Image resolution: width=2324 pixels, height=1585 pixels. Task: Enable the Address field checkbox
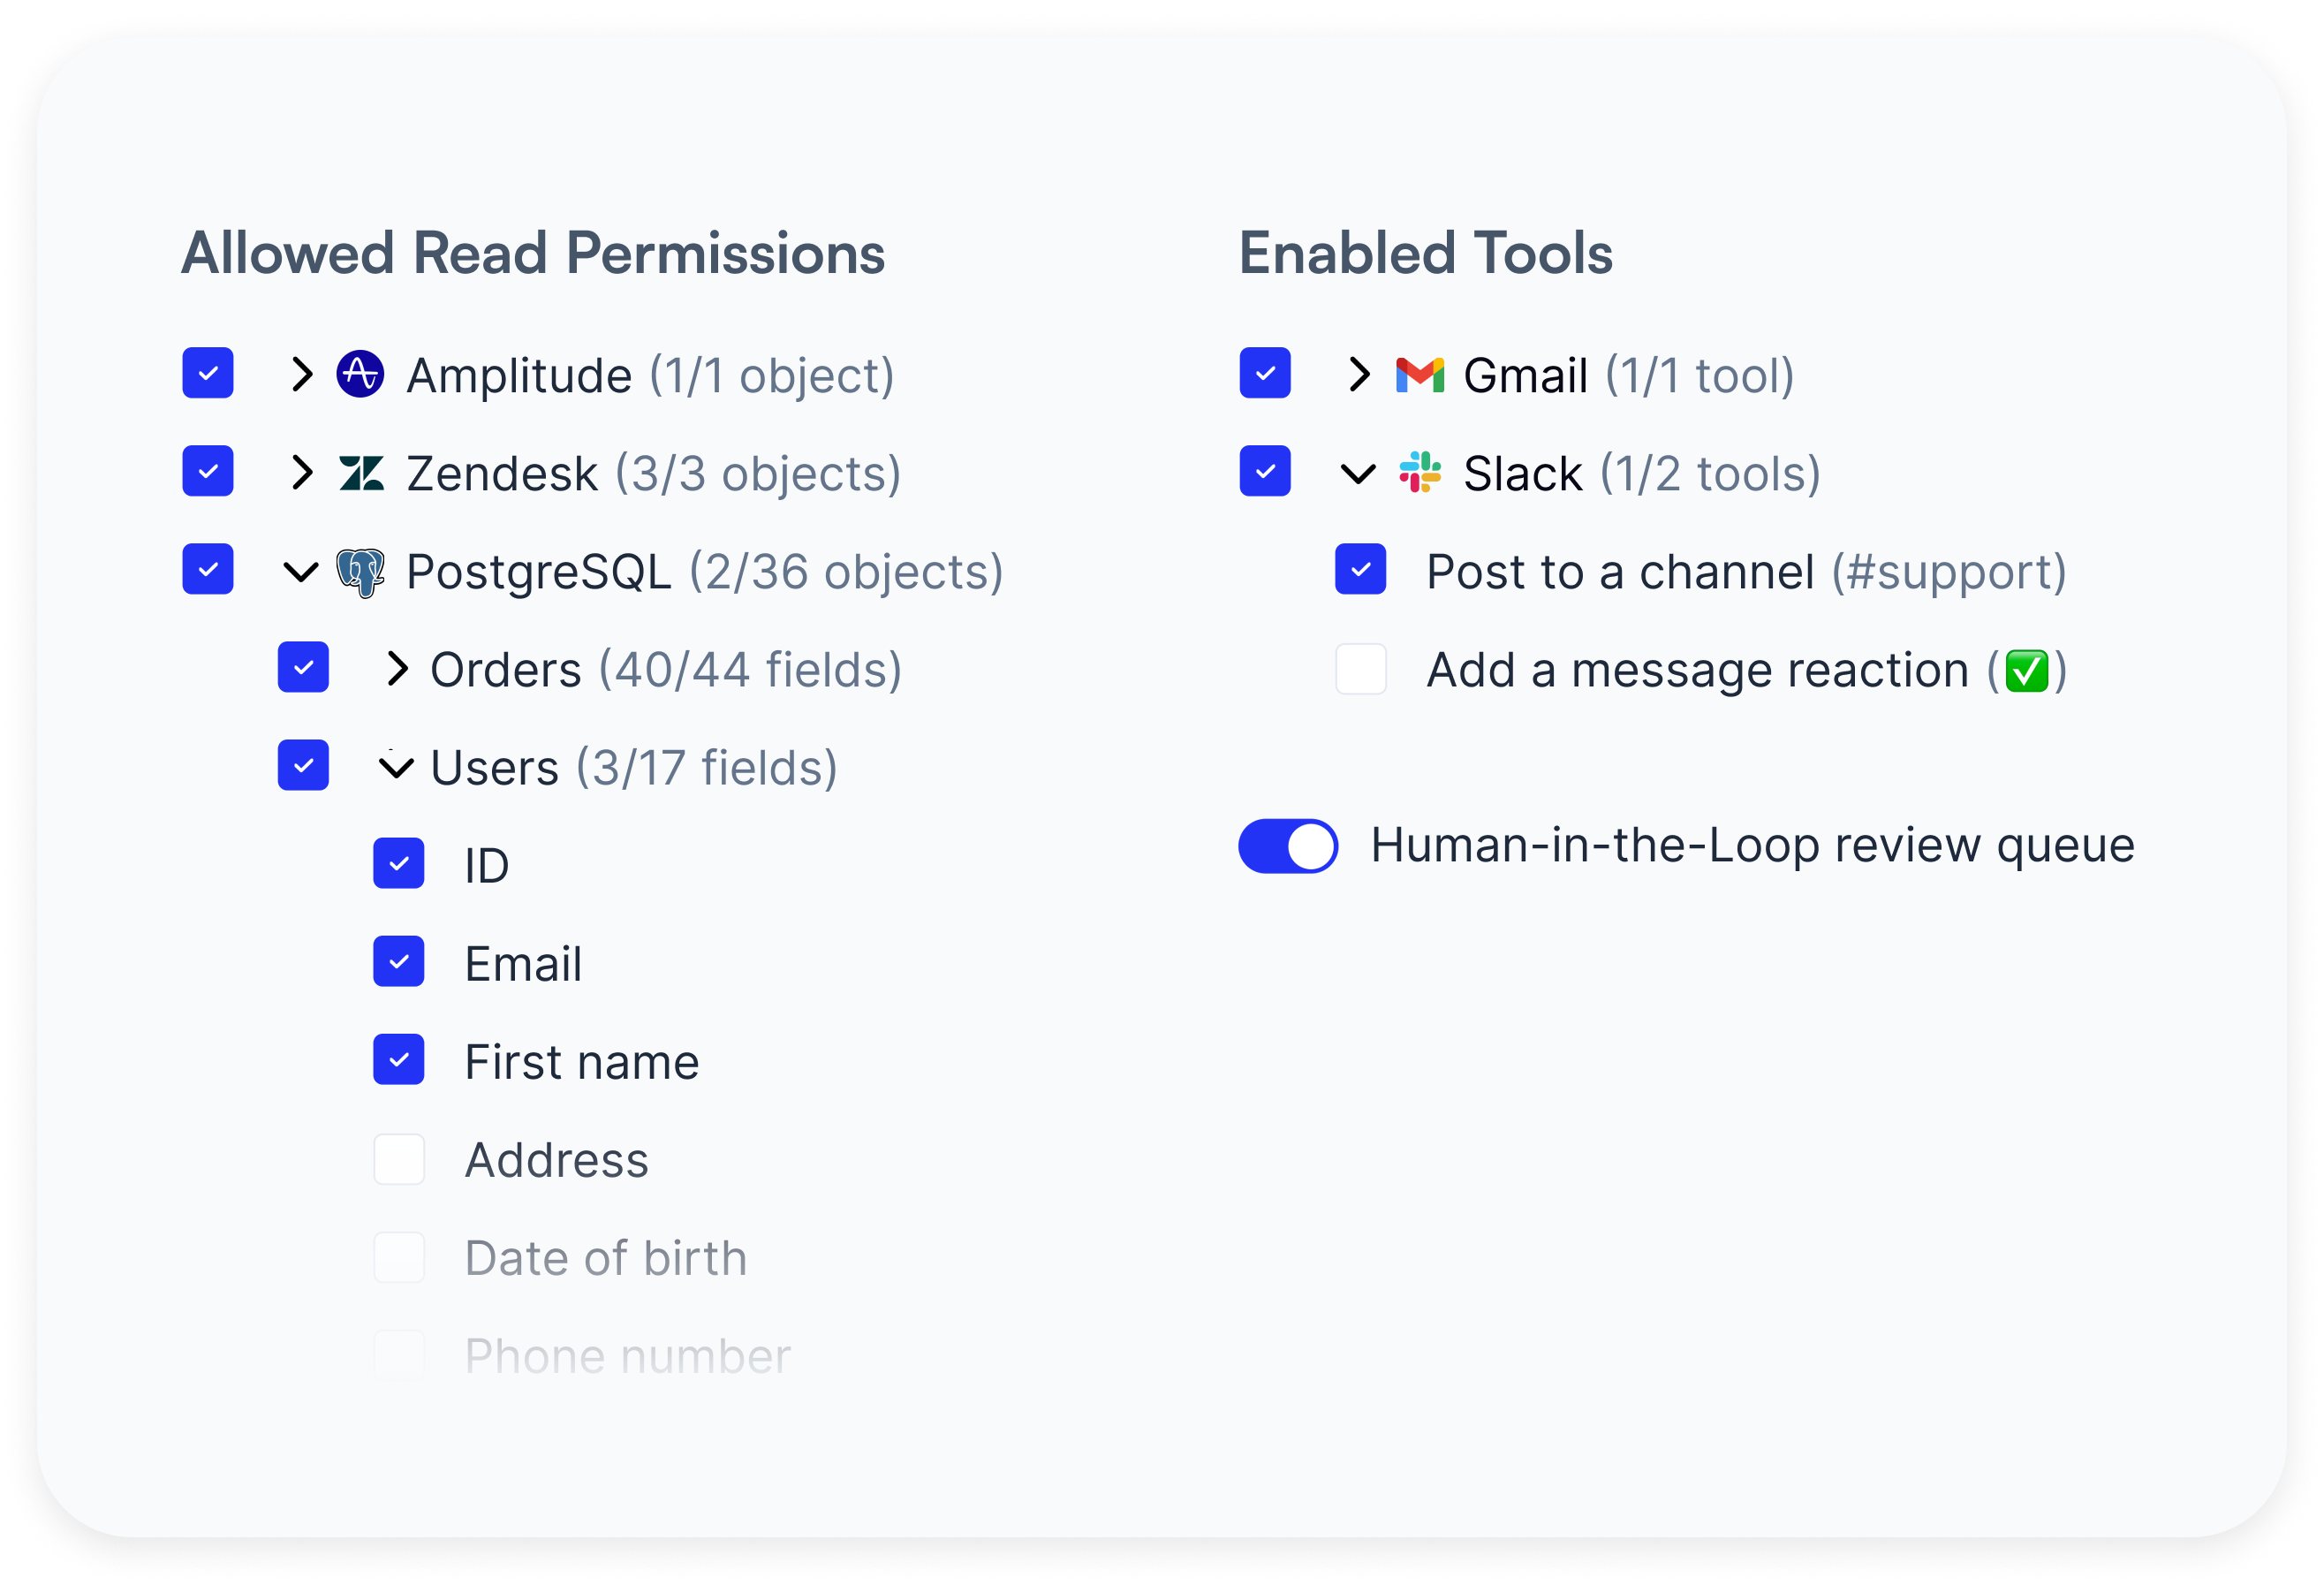[399, 1159]
